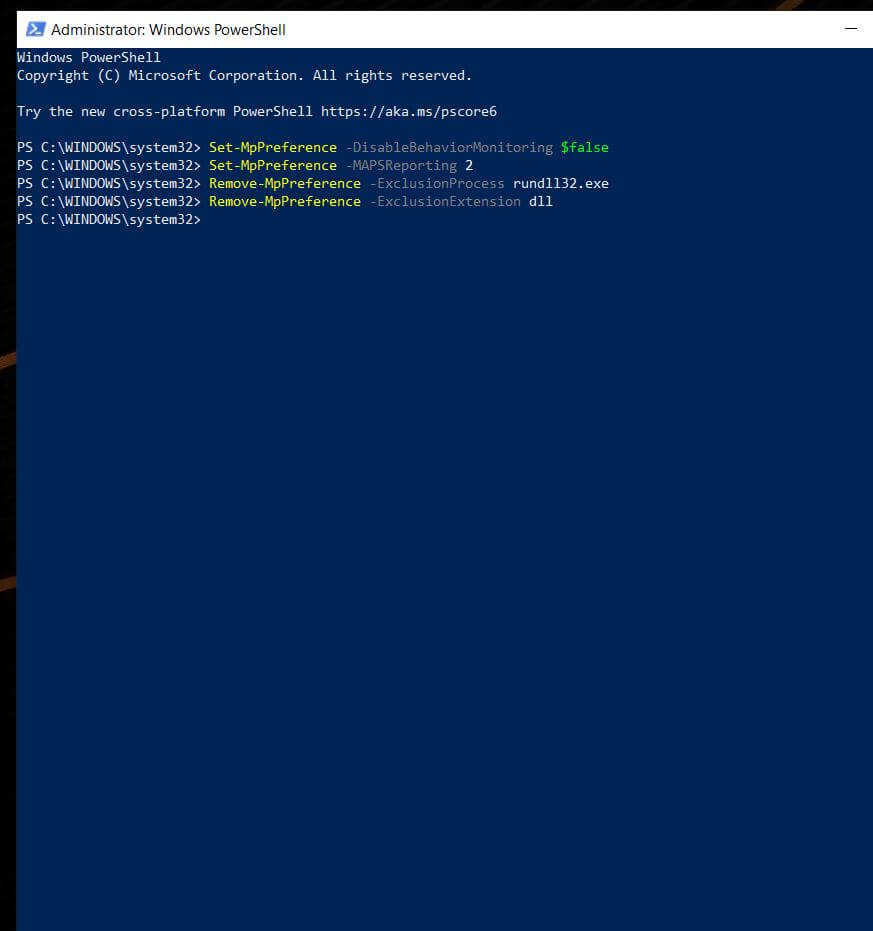Click the -ExclusionProcess parameter text
This screenshot has width=873, height=931.
pos(437,183)
